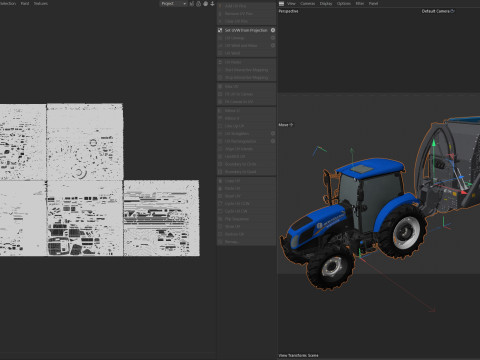Open the viewport Options menu
The width and height of the screenshot is (480, 360).
click(344, 3)
